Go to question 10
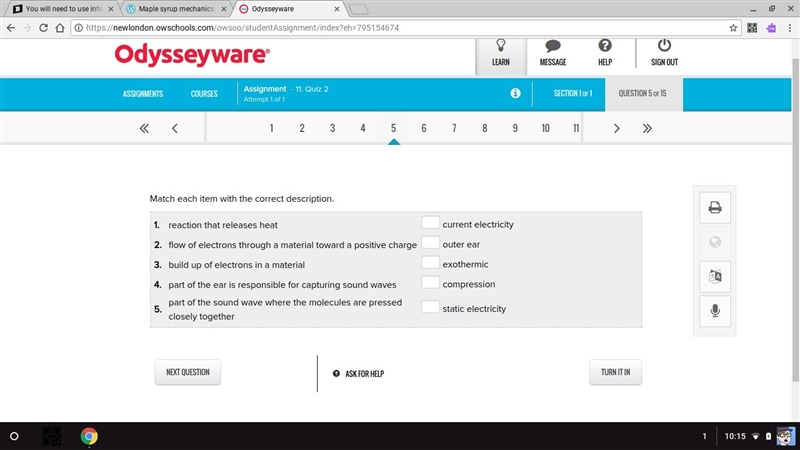 [545, 128]
